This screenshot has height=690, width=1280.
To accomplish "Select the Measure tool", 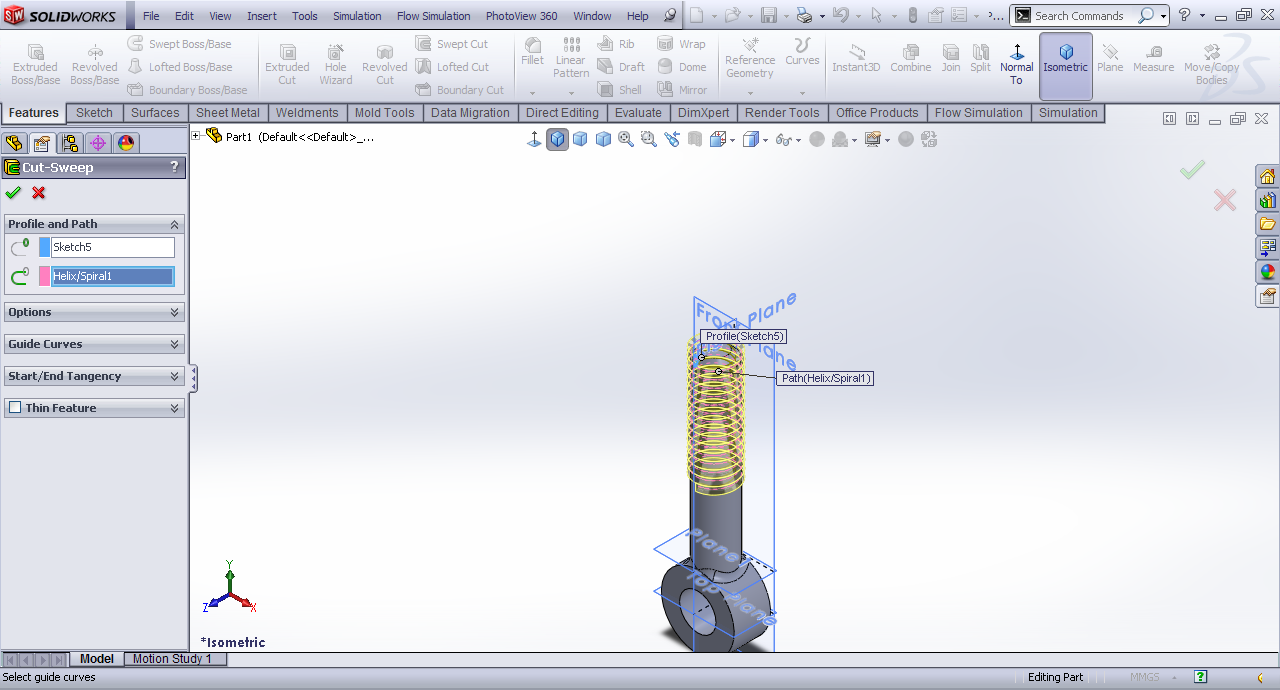I will pyautogui.click(x=1153, y=60).
